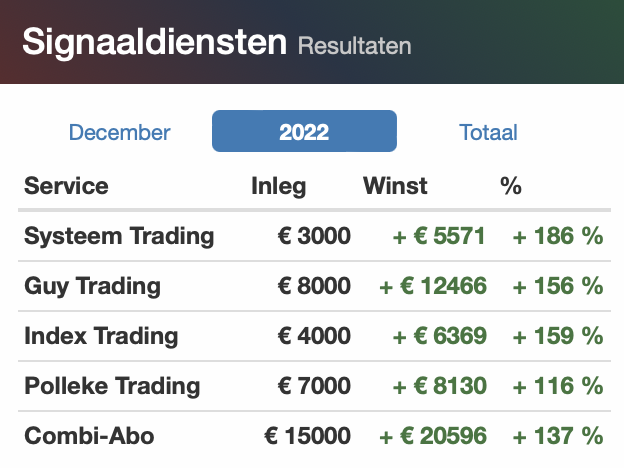Choose the Polleke Trading service
The width and height of the screenshot is (624, 468).
tap(112, 386)
